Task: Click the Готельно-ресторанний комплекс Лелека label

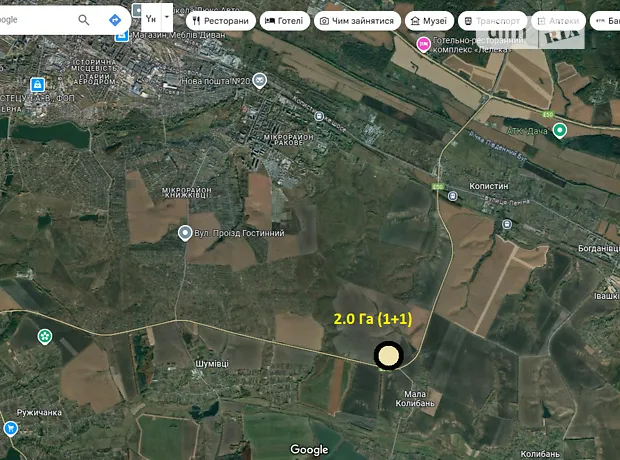Action: (478, 45)
